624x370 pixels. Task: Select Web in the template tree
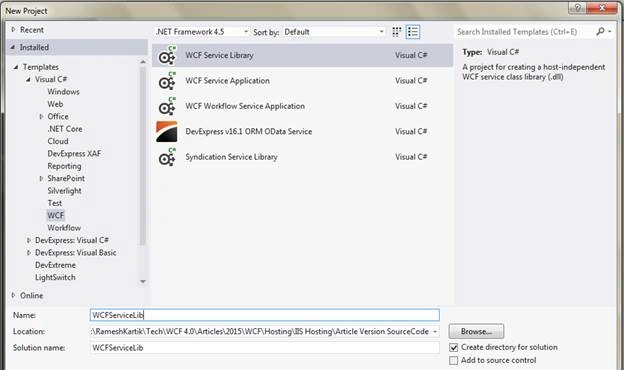pyautogui.click(x=55, y=104)
